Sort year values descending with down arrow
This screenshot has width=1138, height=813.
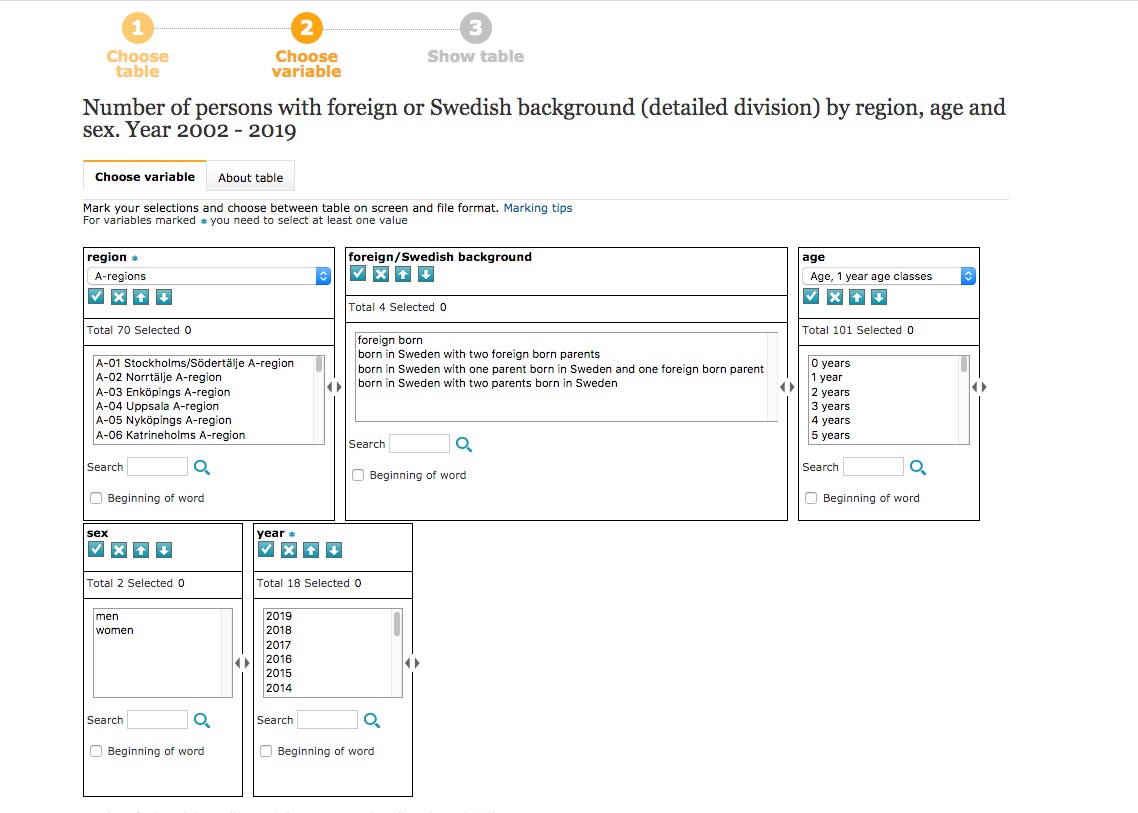[334, 550]
